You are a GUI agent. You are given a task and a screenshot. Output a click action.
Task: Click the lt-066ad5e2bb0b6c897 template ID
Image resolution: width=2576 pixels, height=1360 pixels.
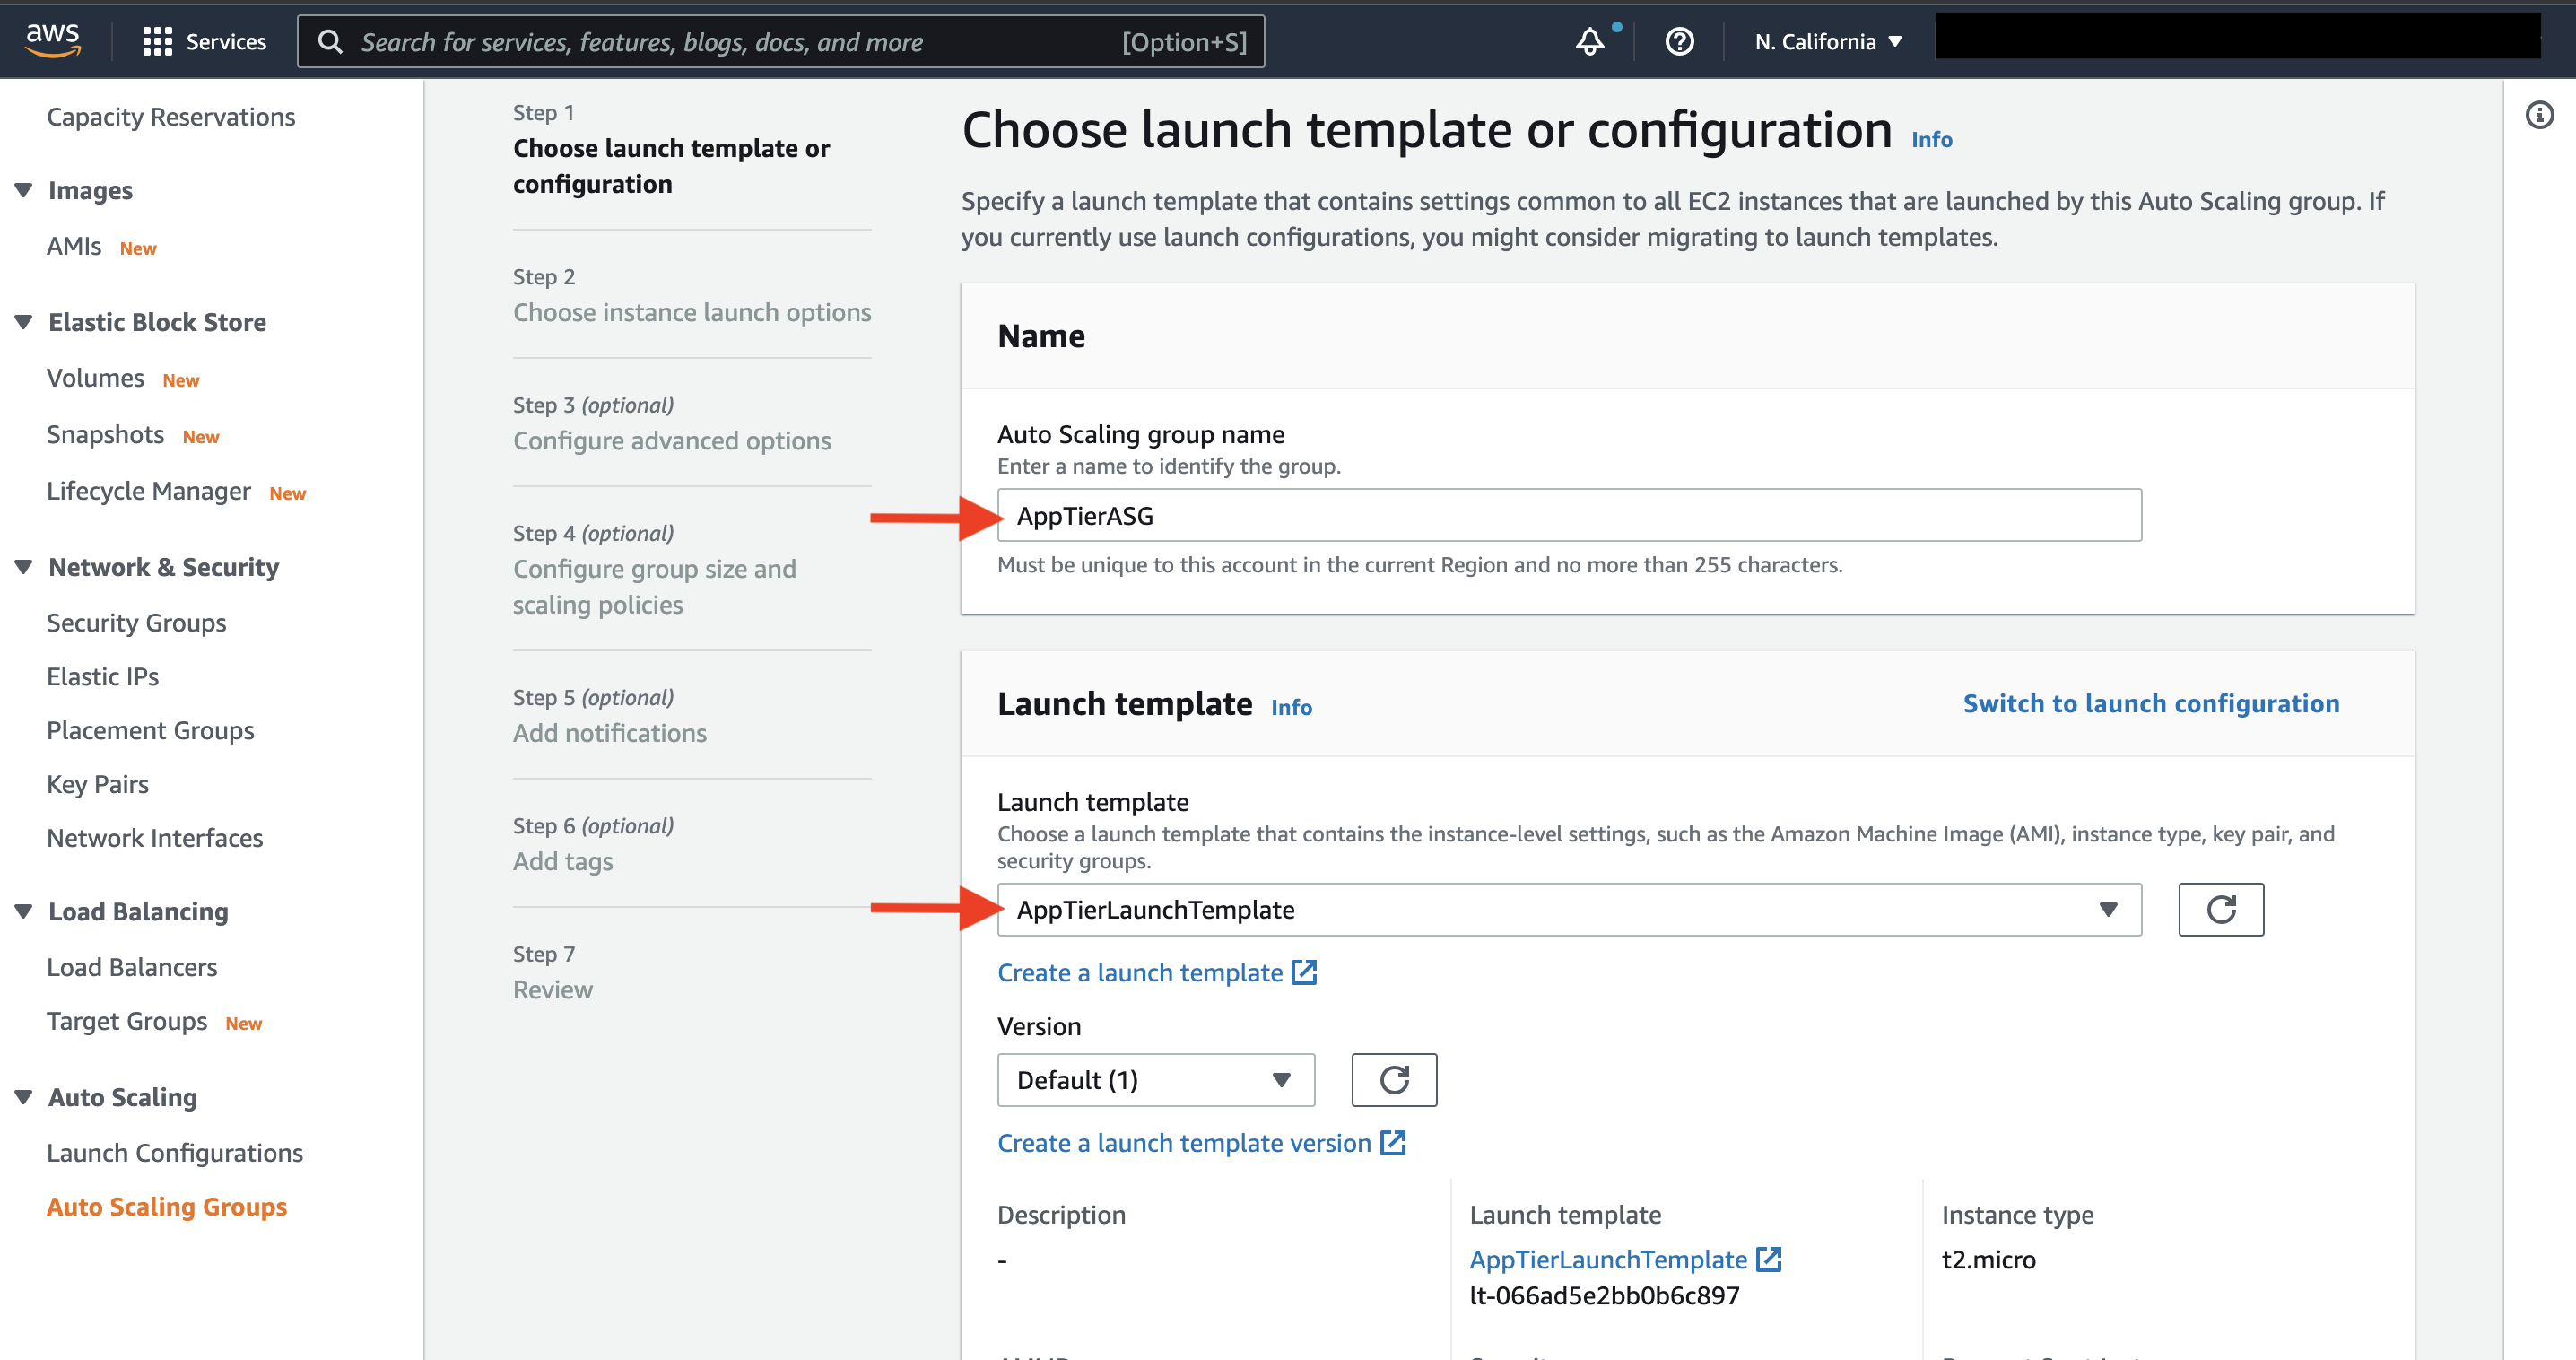tap(1604, 1295)
